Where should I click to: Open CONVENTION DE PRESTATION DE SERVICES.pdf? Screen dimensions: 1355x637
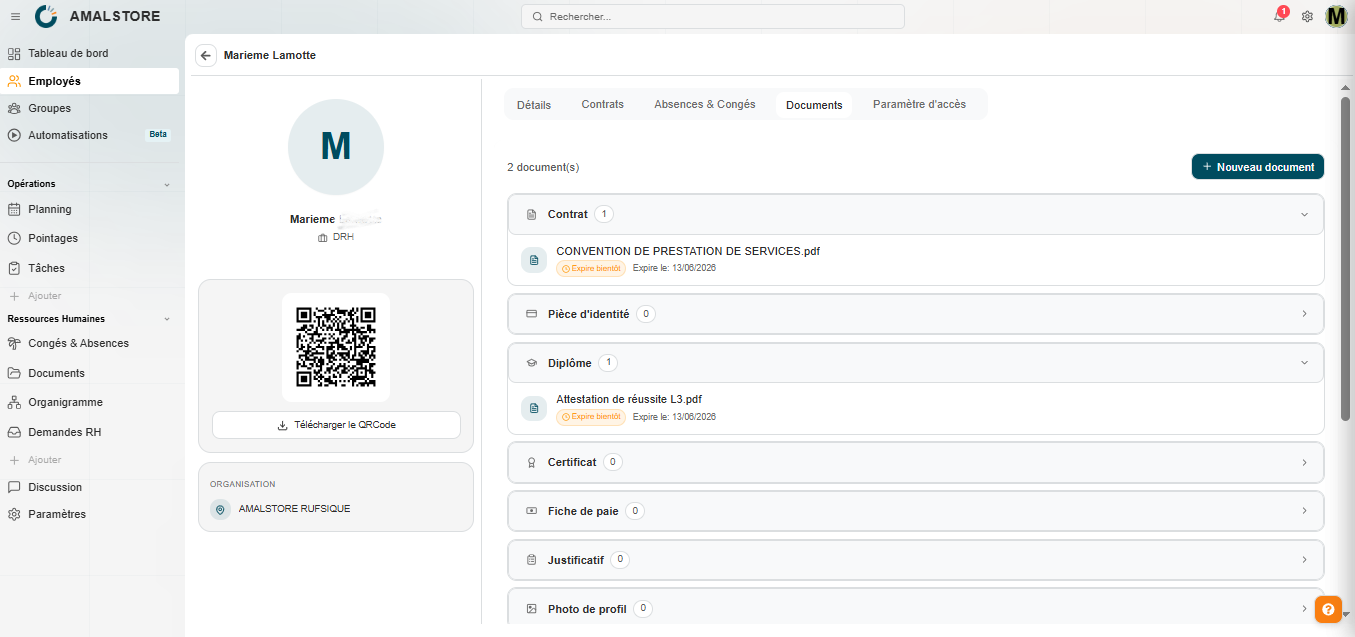tap(688, 251)
